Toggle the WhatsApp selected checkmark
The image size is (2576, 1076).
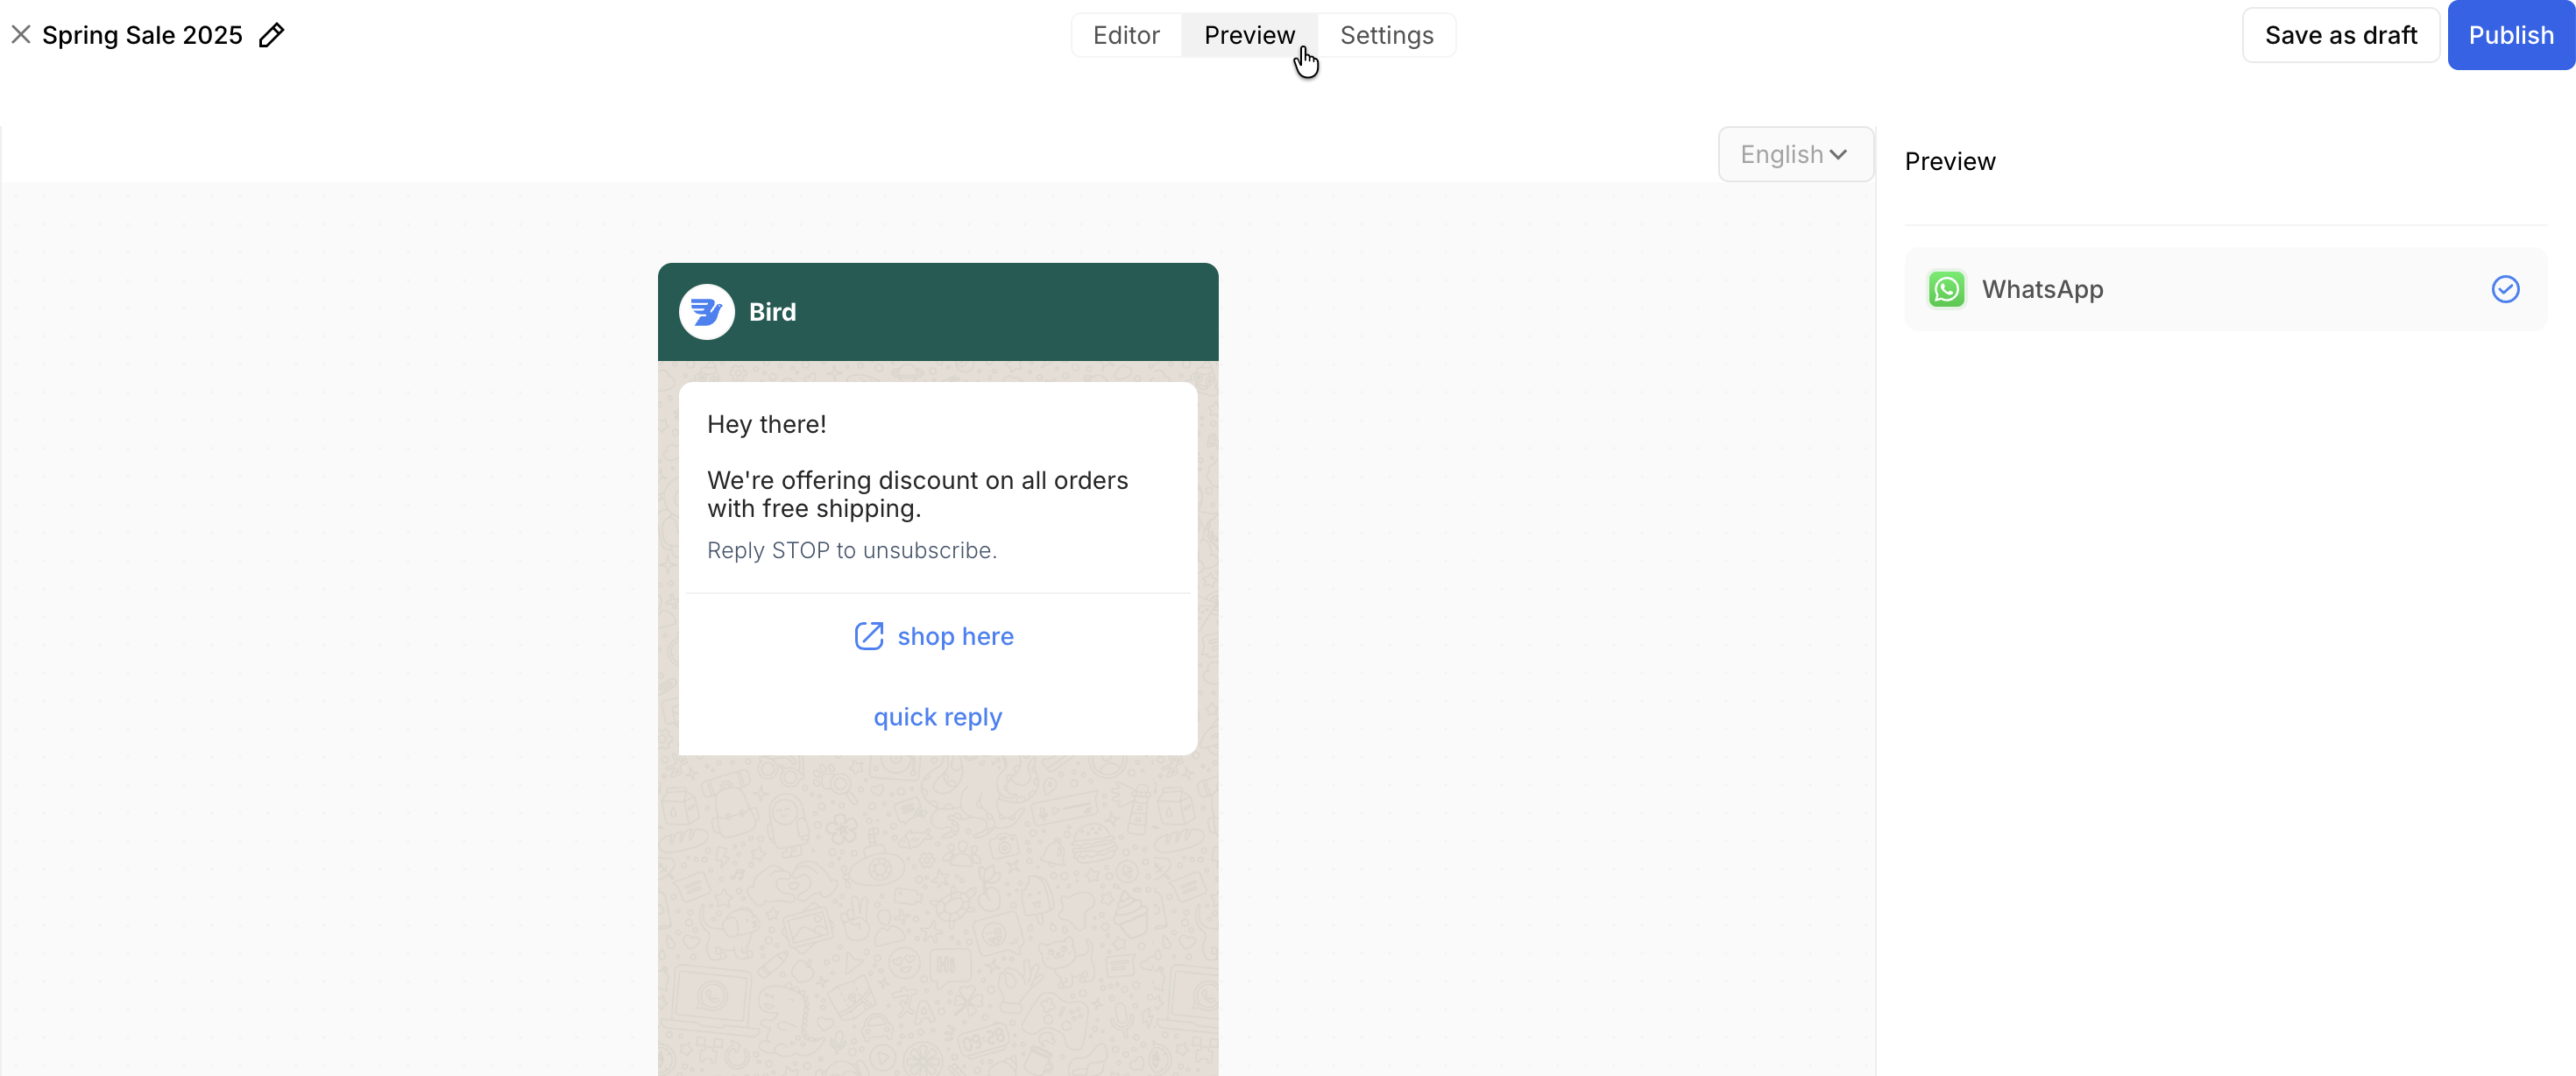(x=2504, y=289)
